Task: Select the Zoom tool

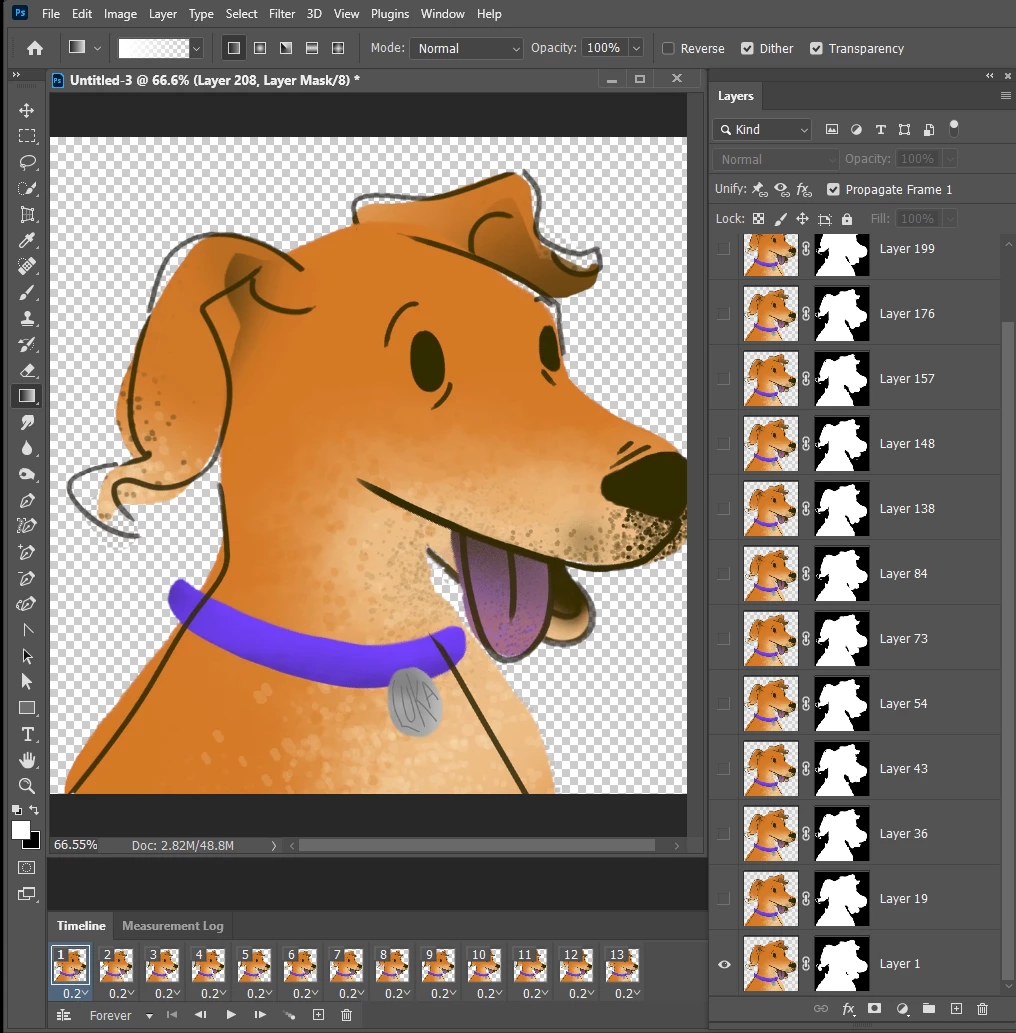Action: [x=27, y=785]
